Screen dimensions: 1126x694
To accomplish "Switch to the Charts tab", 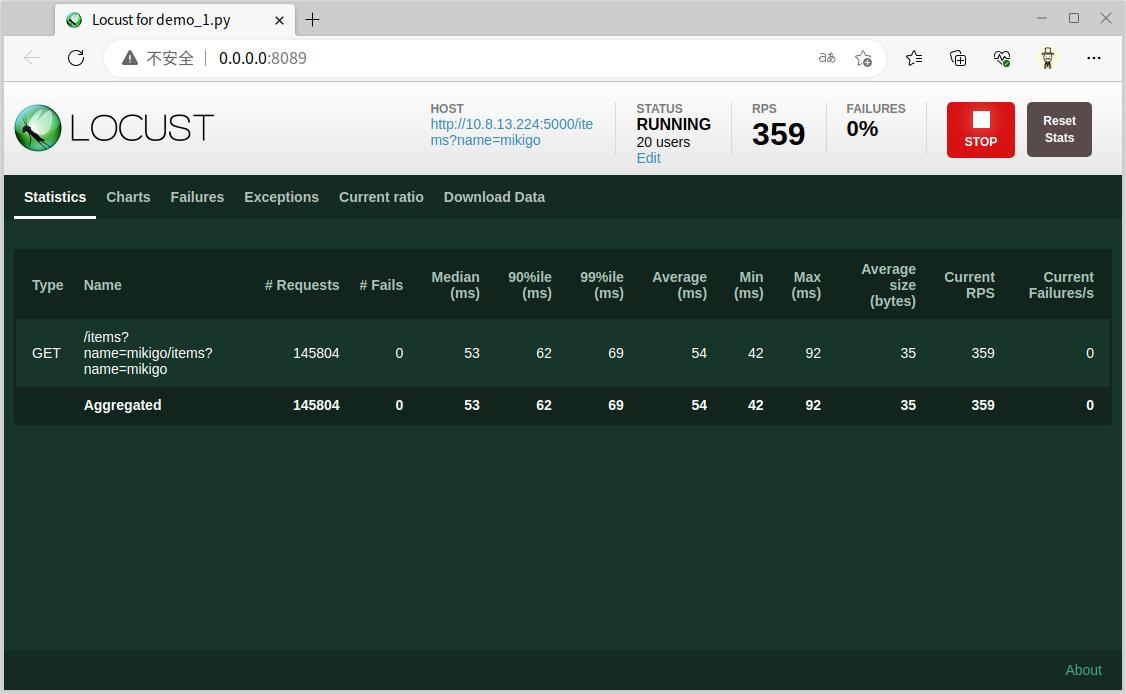I will (x=128, y=197).
